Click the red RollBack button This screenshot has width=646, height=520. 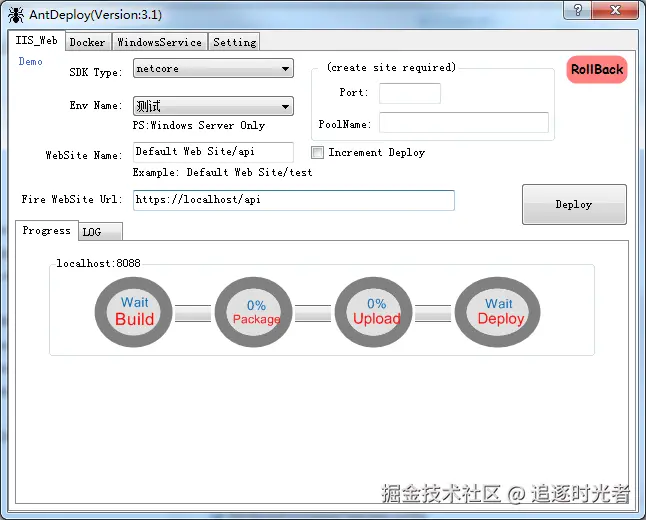[597, 70]
